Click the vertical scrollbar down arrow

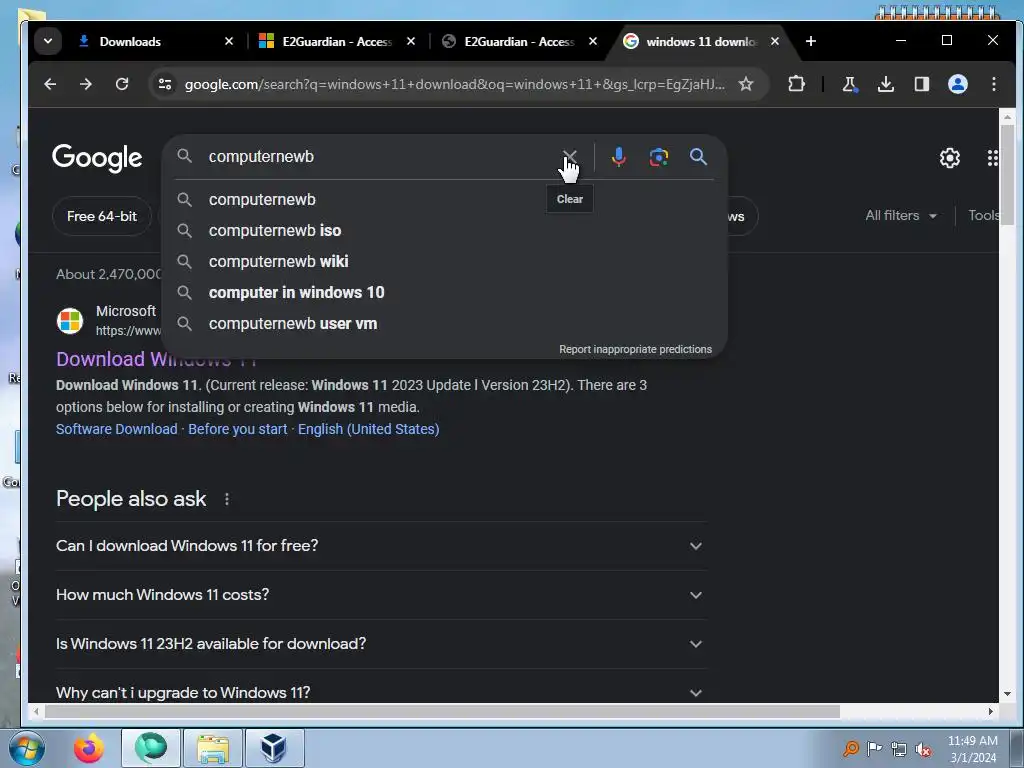pos(1007,694)
